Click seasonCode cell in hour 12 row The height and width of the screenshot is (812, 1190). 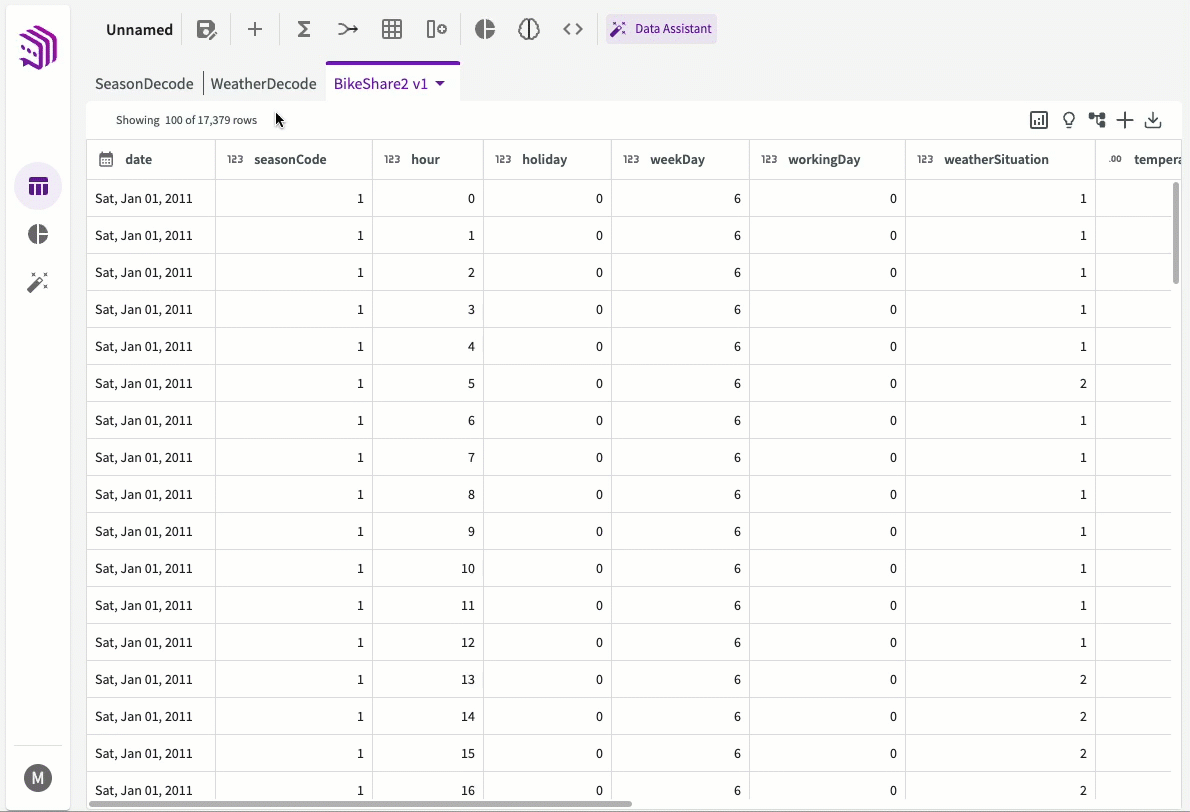click(x=294, y=642)
